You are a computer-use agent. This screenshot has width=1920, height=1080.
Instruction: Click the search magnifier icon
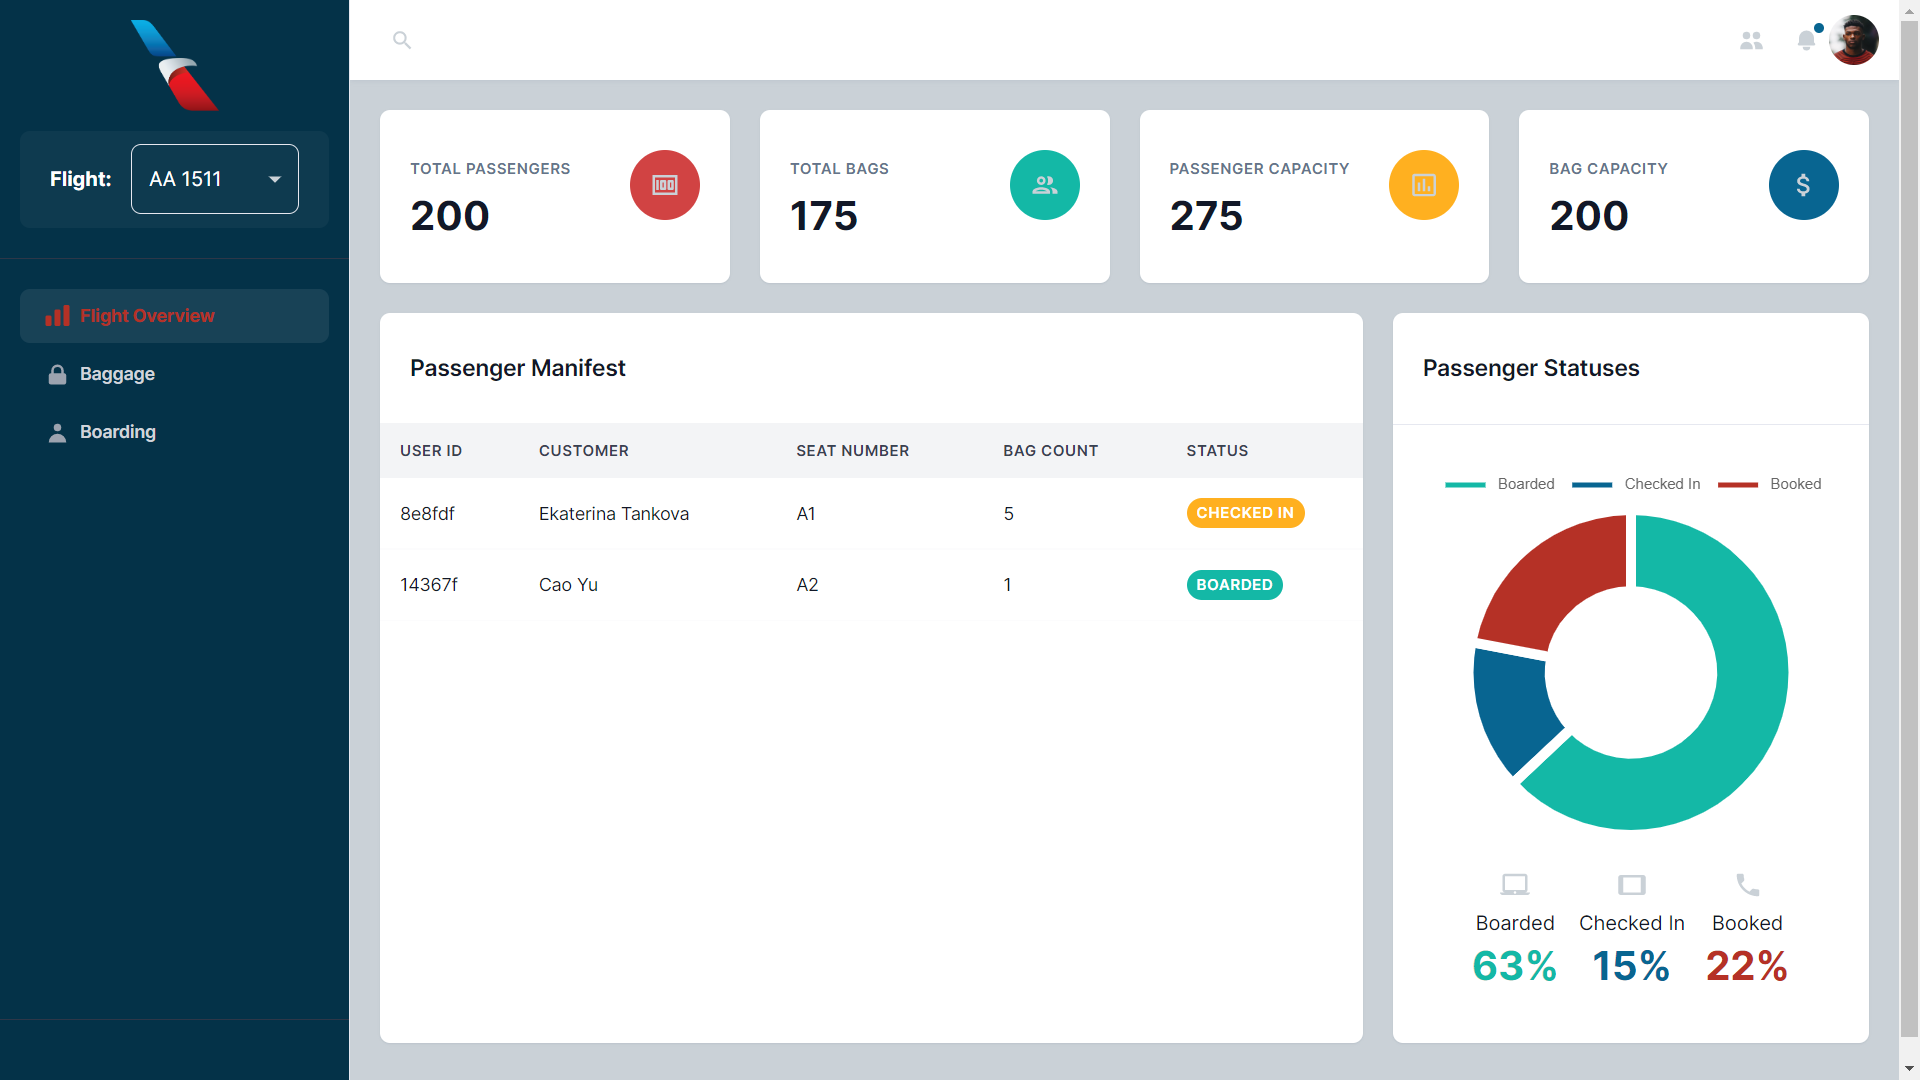[x=402, y=40]
